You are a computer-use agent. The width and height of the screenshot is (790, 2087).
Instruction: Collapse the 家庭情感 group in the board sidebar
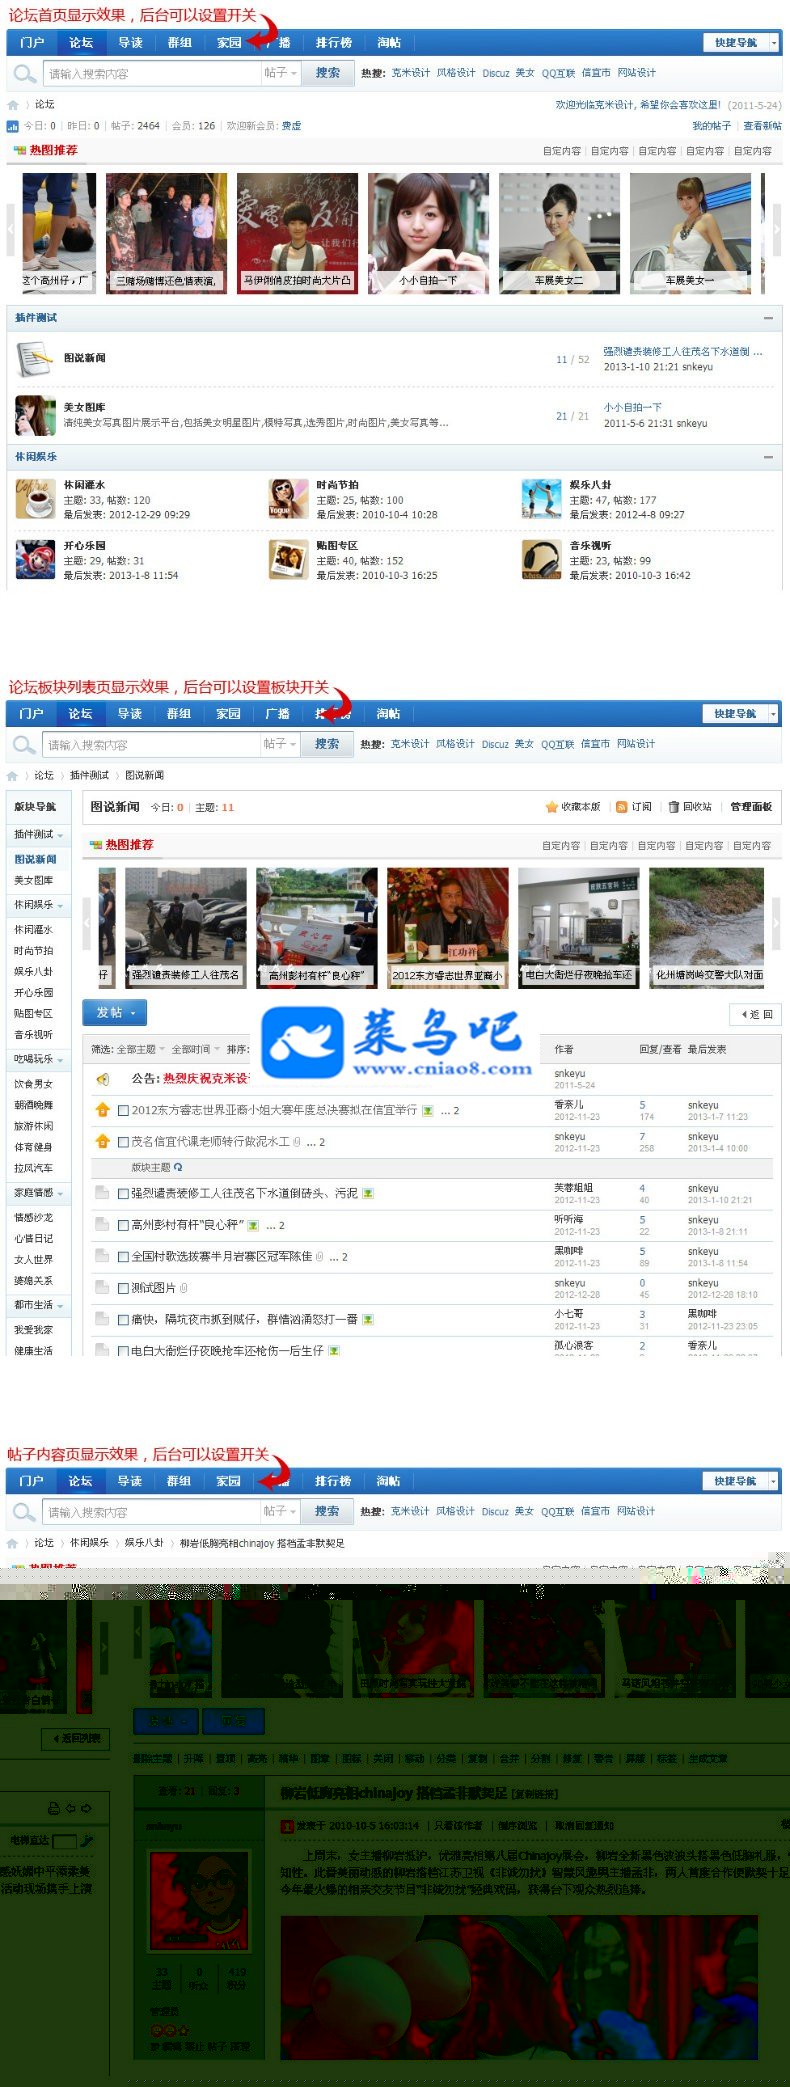pos(60,1194)
